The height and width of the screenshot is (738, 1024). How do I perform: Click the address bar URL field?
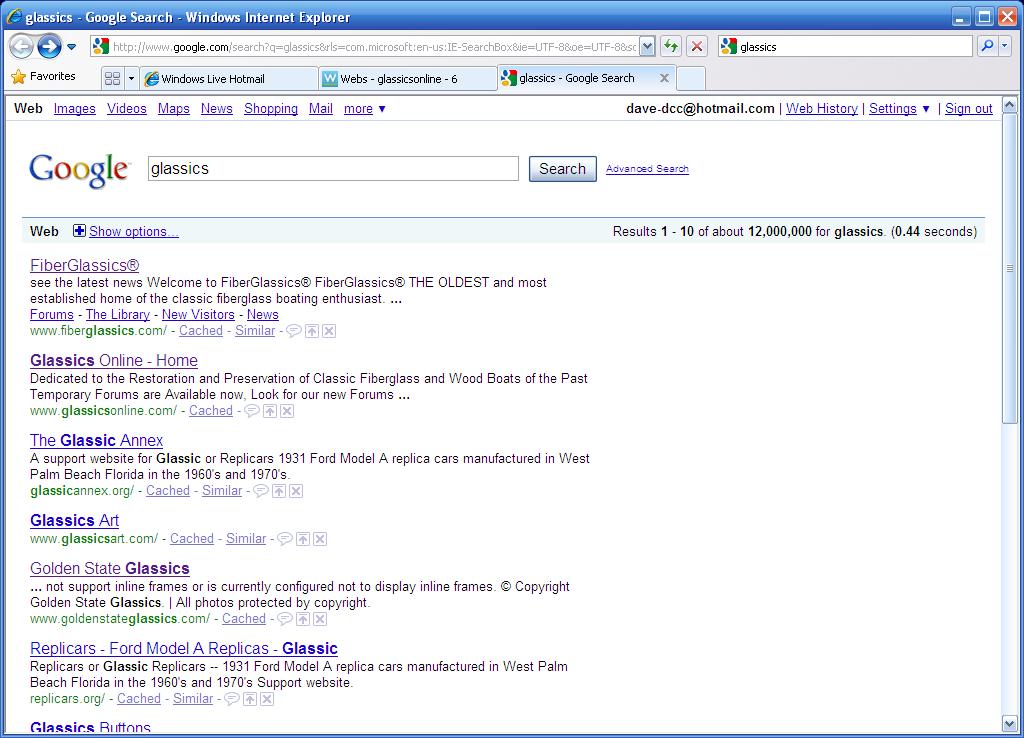click(374, 46)
